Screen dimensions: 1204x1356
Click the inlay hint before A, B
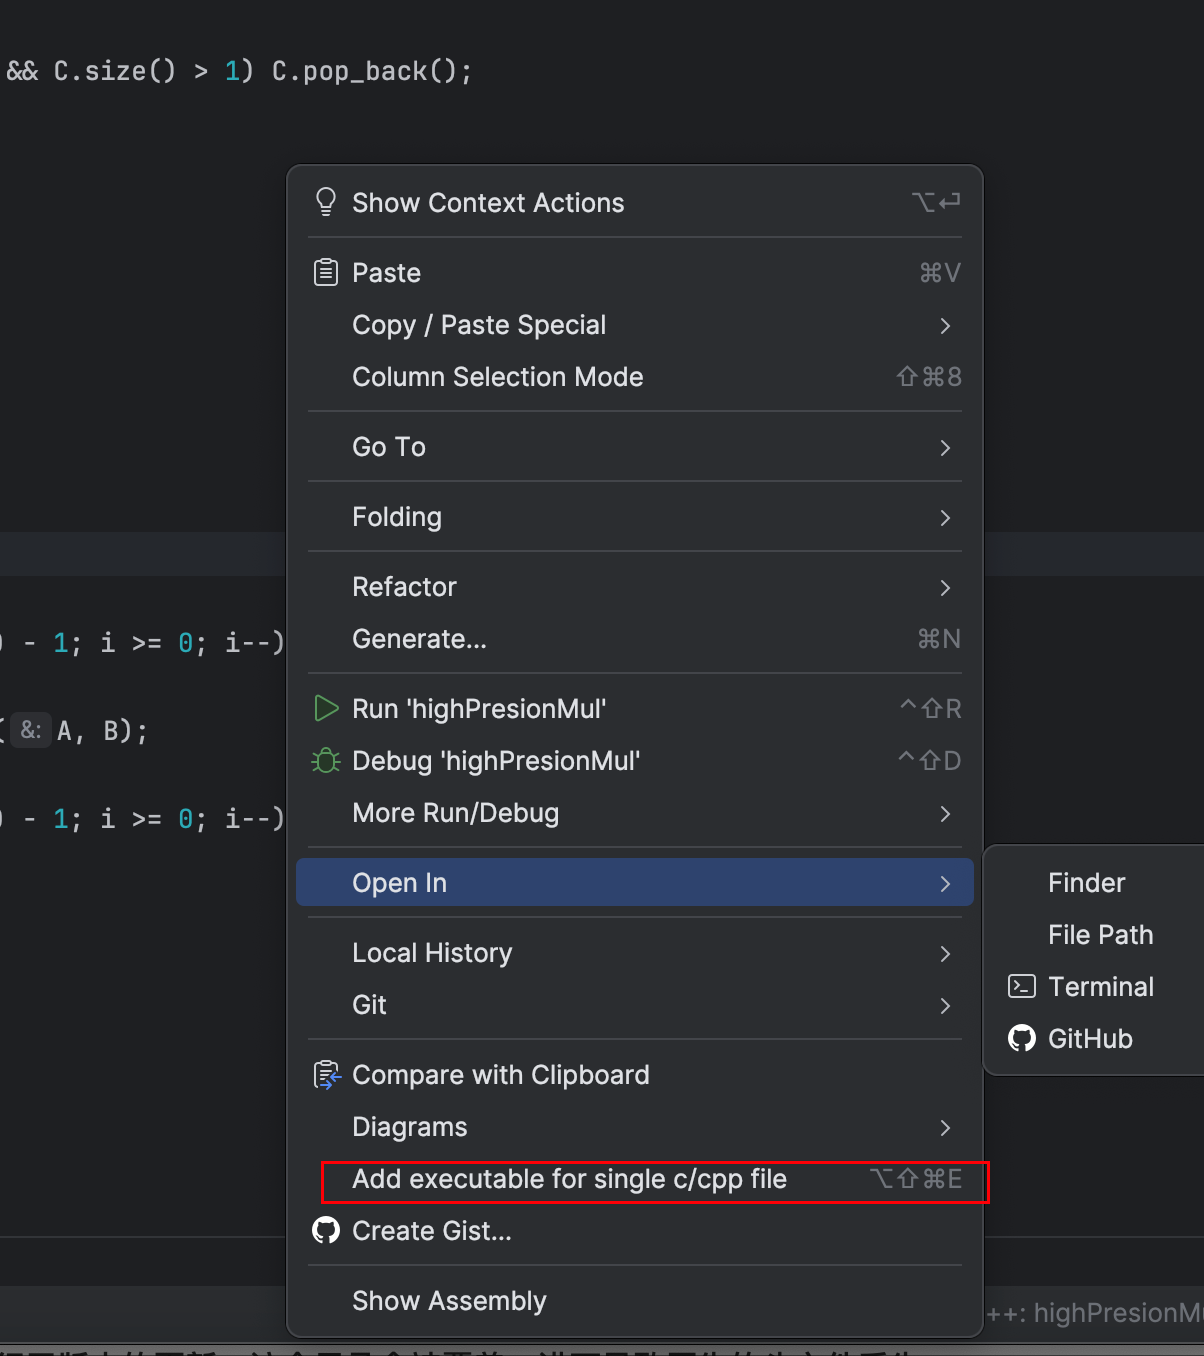coord(31,731)
